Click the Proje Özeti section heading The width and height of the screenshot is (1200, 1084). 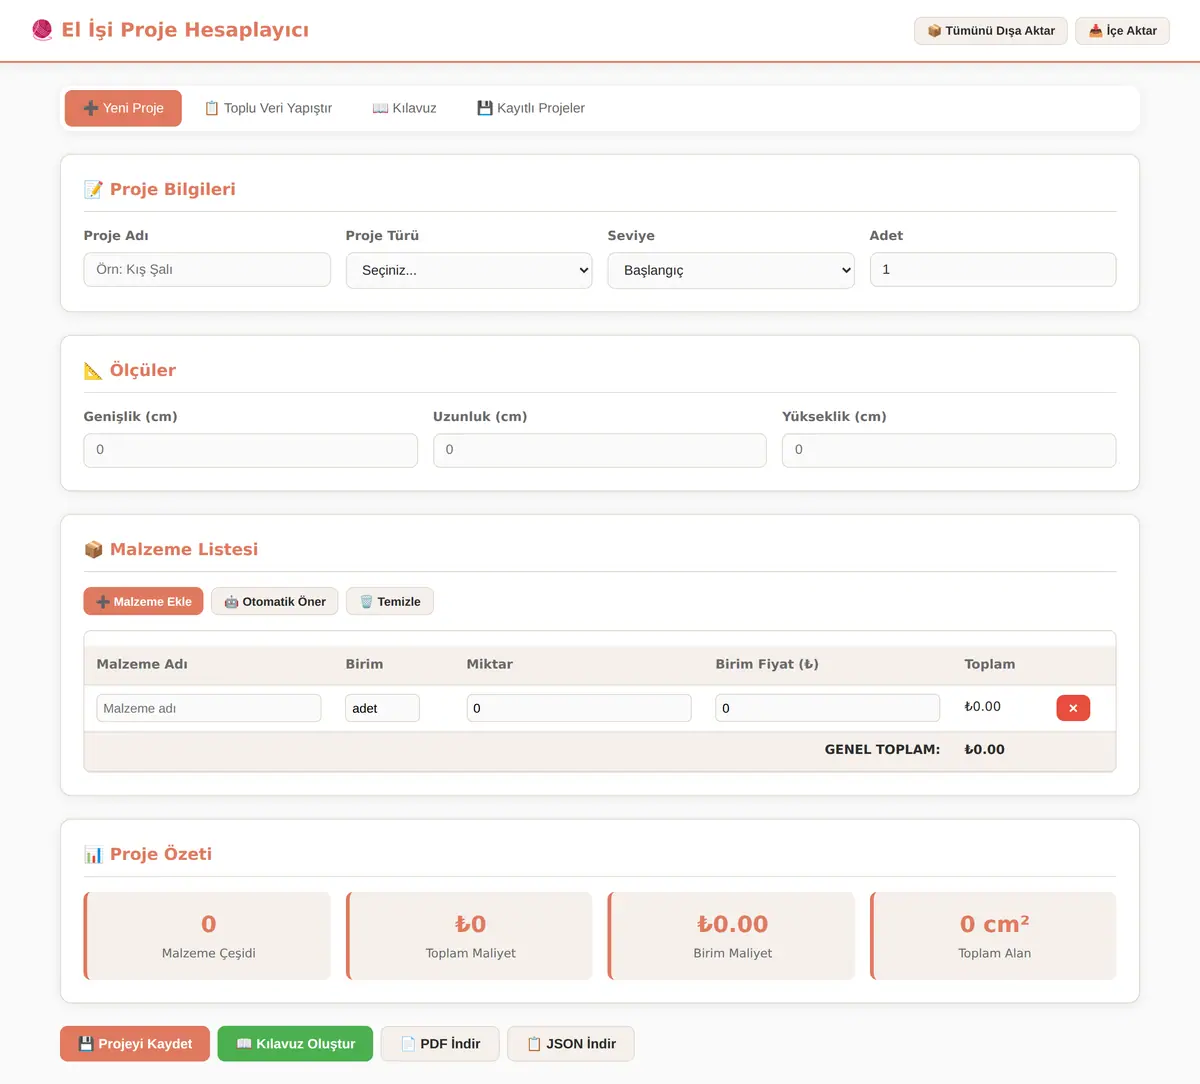click(x=148, y=854)
